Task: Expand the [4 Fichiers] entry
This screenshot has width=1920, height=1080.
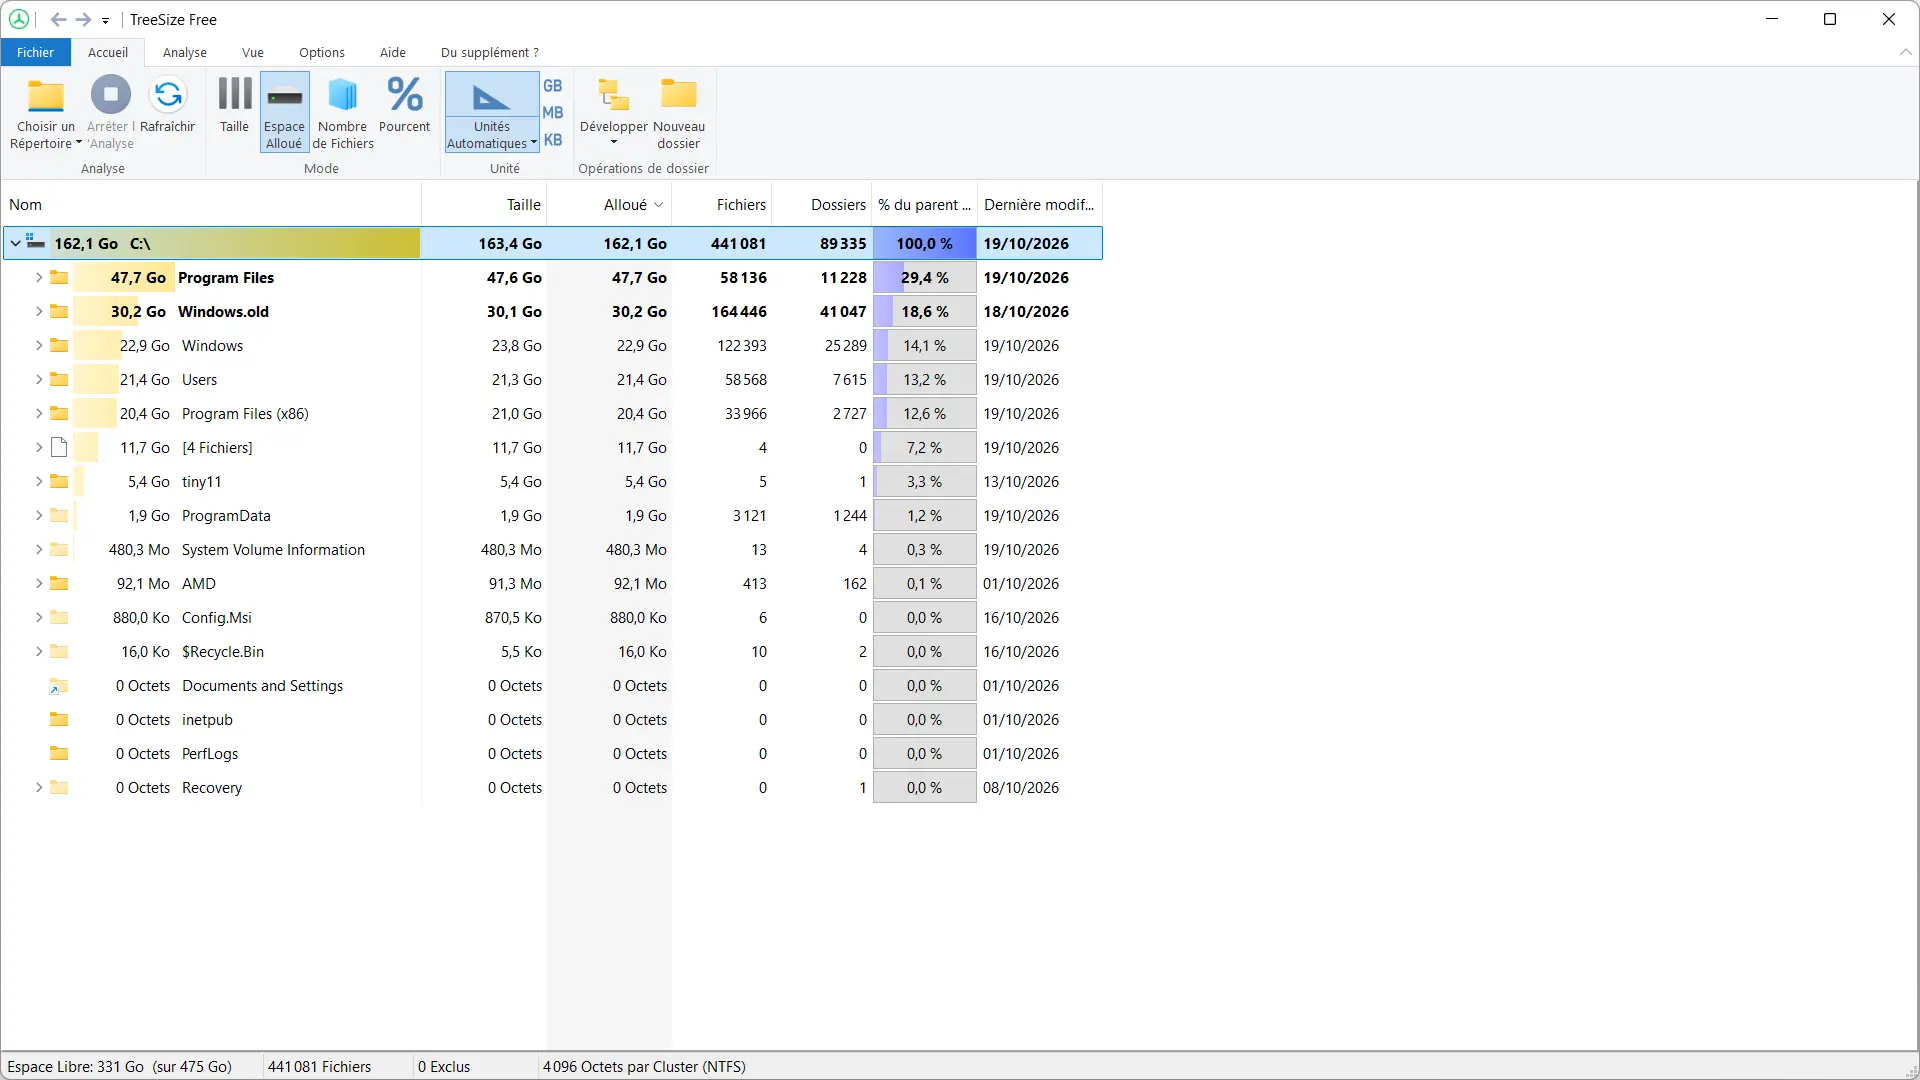Action: [39, 447]
